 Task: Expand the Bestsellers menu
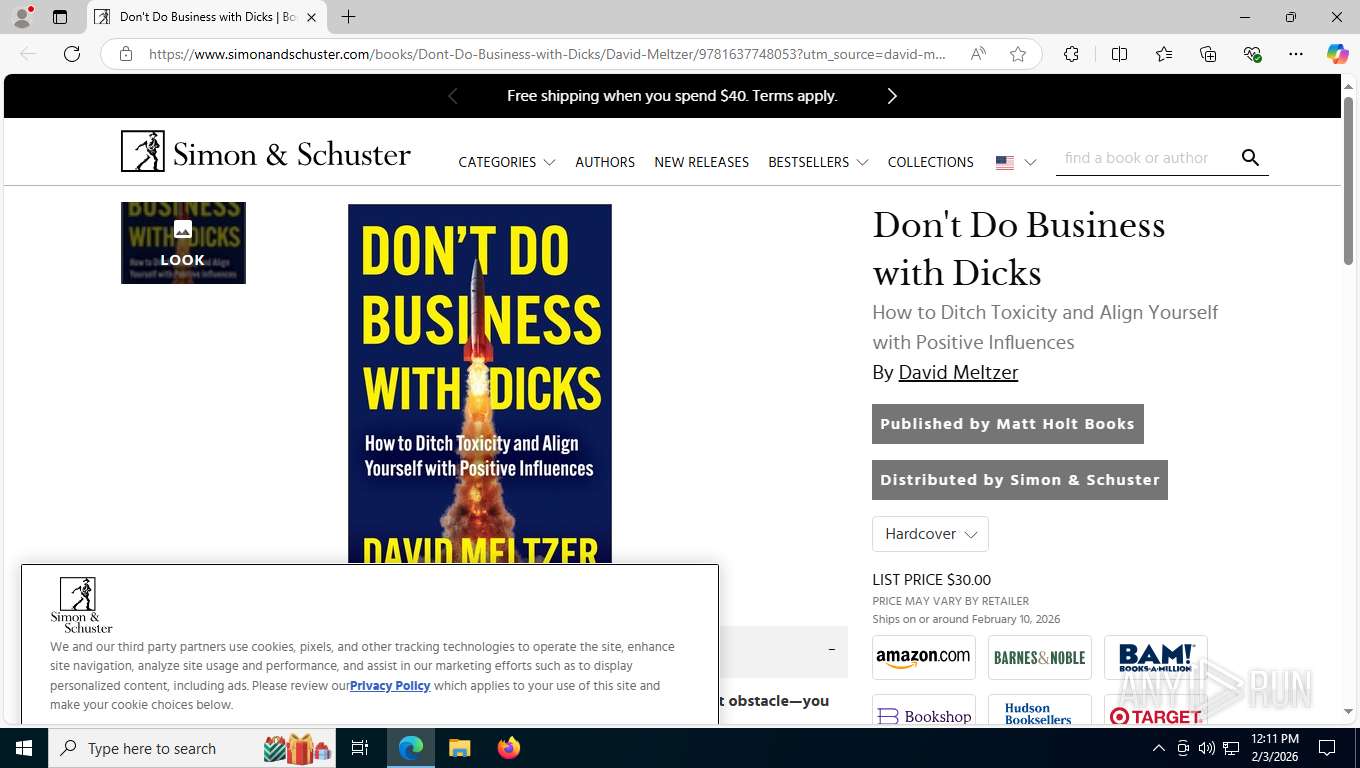coord(818,162)
